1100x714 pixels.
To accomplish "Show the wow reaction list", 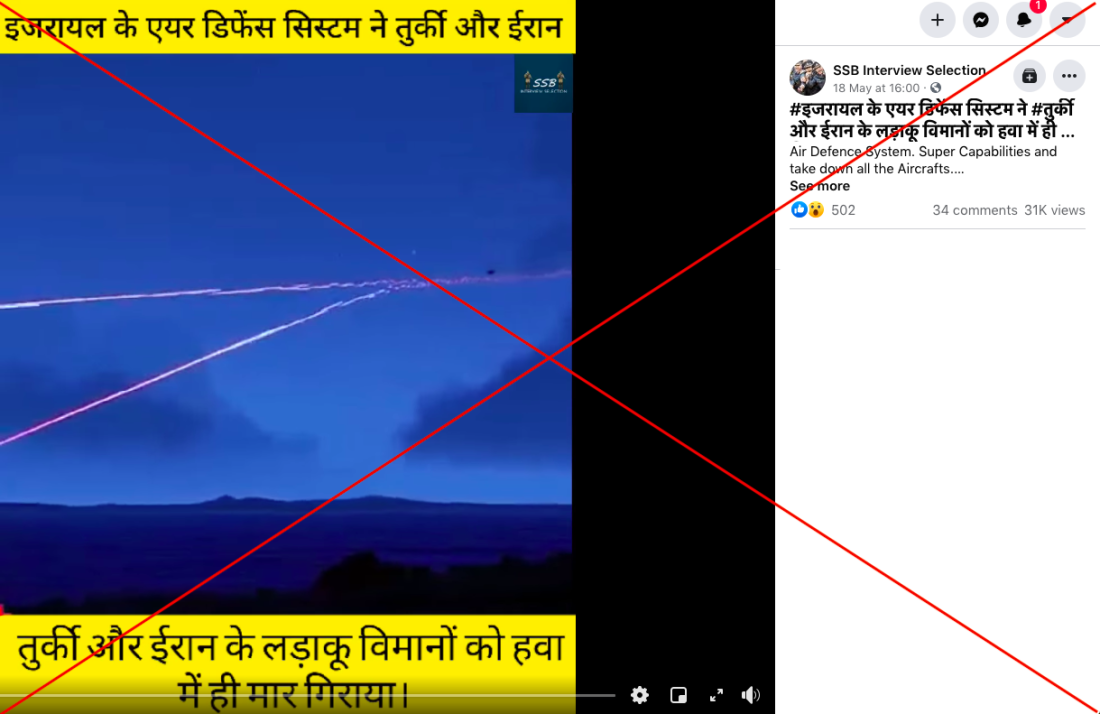I will pyautogui.click(x=815, y=210).
